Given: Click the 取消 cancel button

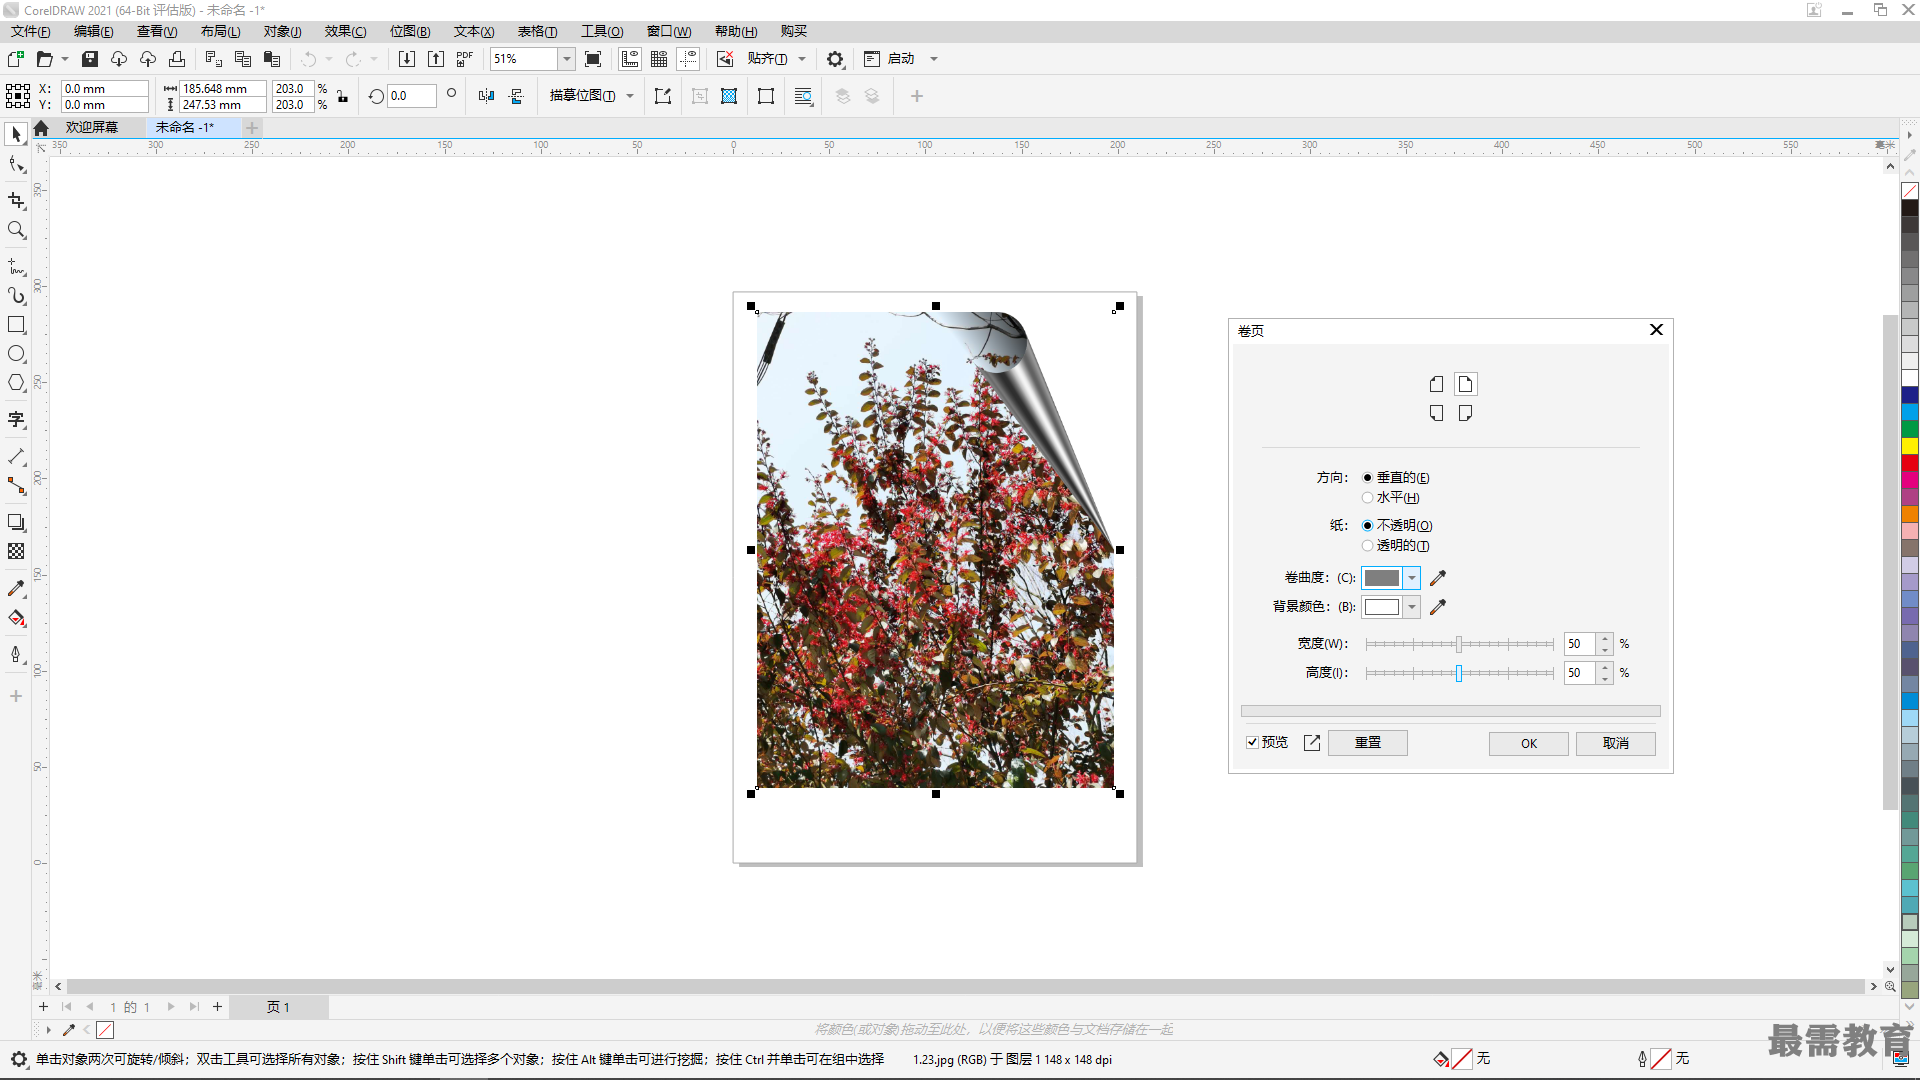Looking at the screenshot, I should coord(1615,743).
